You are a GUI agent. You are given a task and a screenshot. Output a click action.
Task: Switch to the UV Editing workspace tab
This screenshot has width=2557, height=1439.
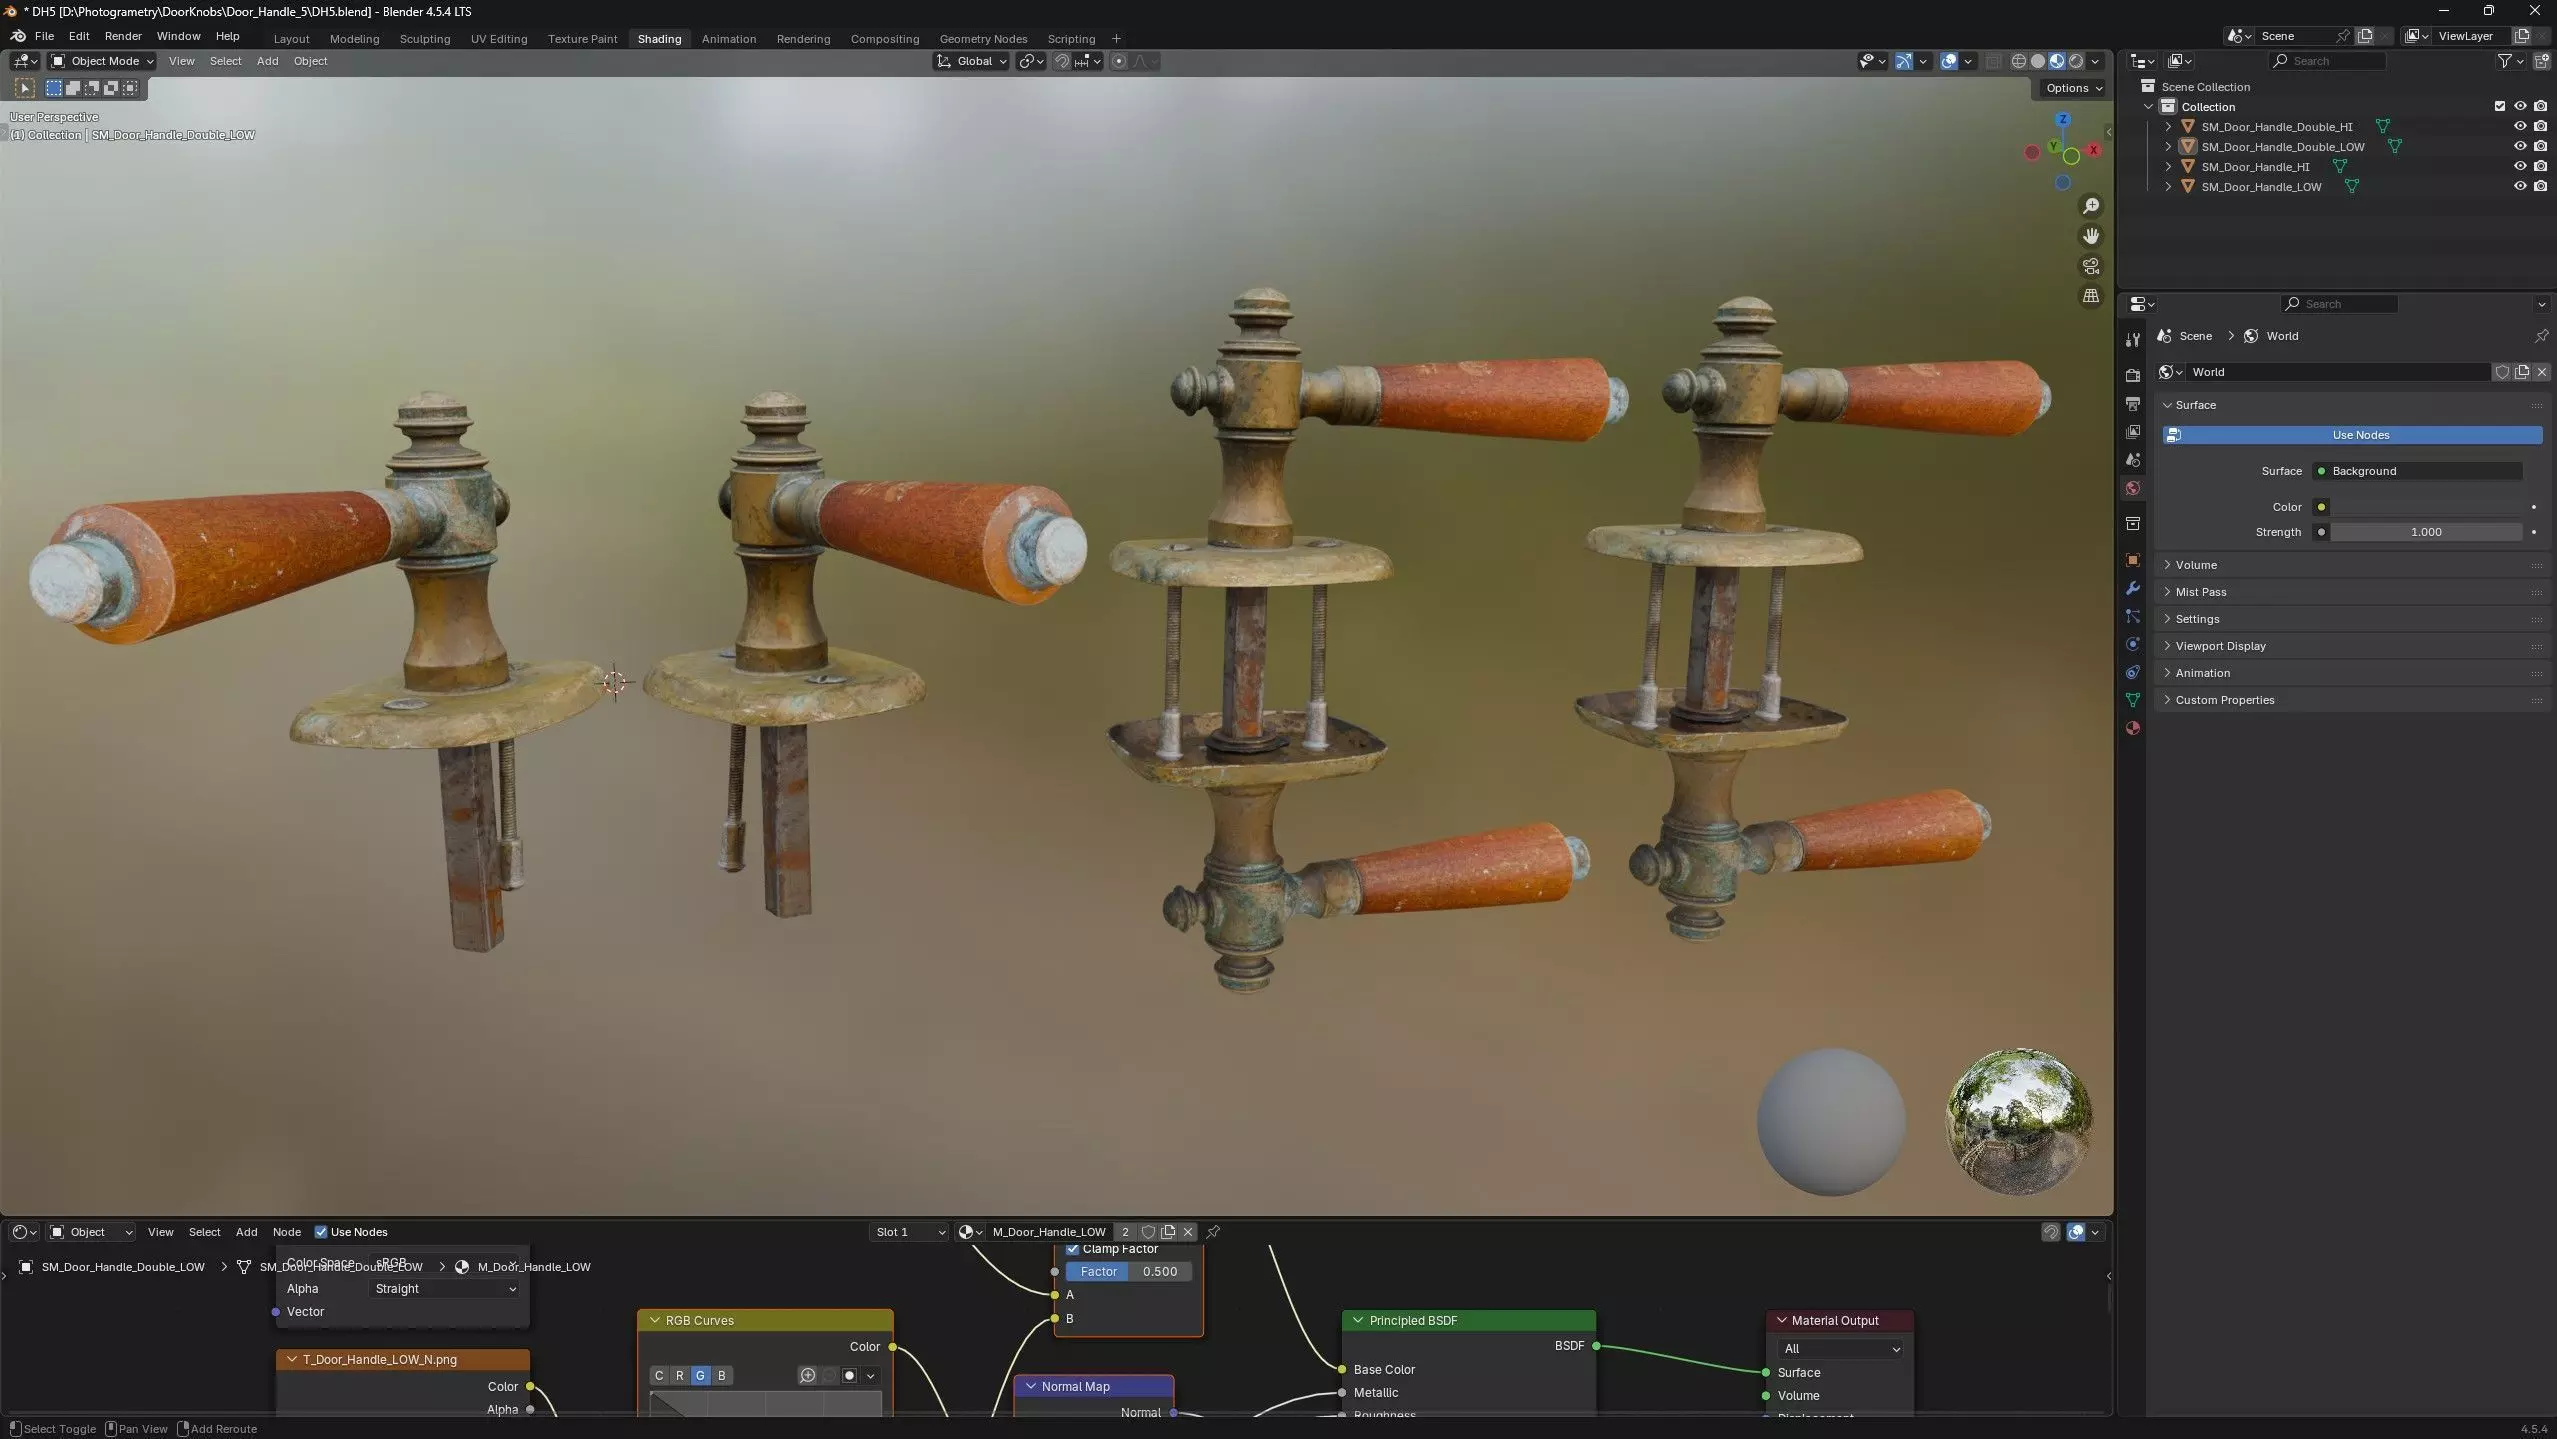coord(498,39)
